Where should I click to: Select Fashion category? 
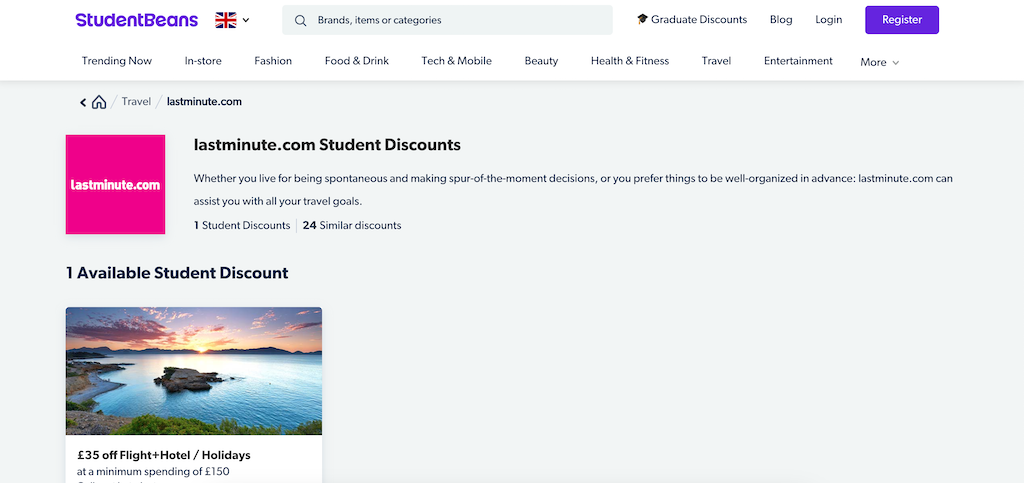pos(273,61)
